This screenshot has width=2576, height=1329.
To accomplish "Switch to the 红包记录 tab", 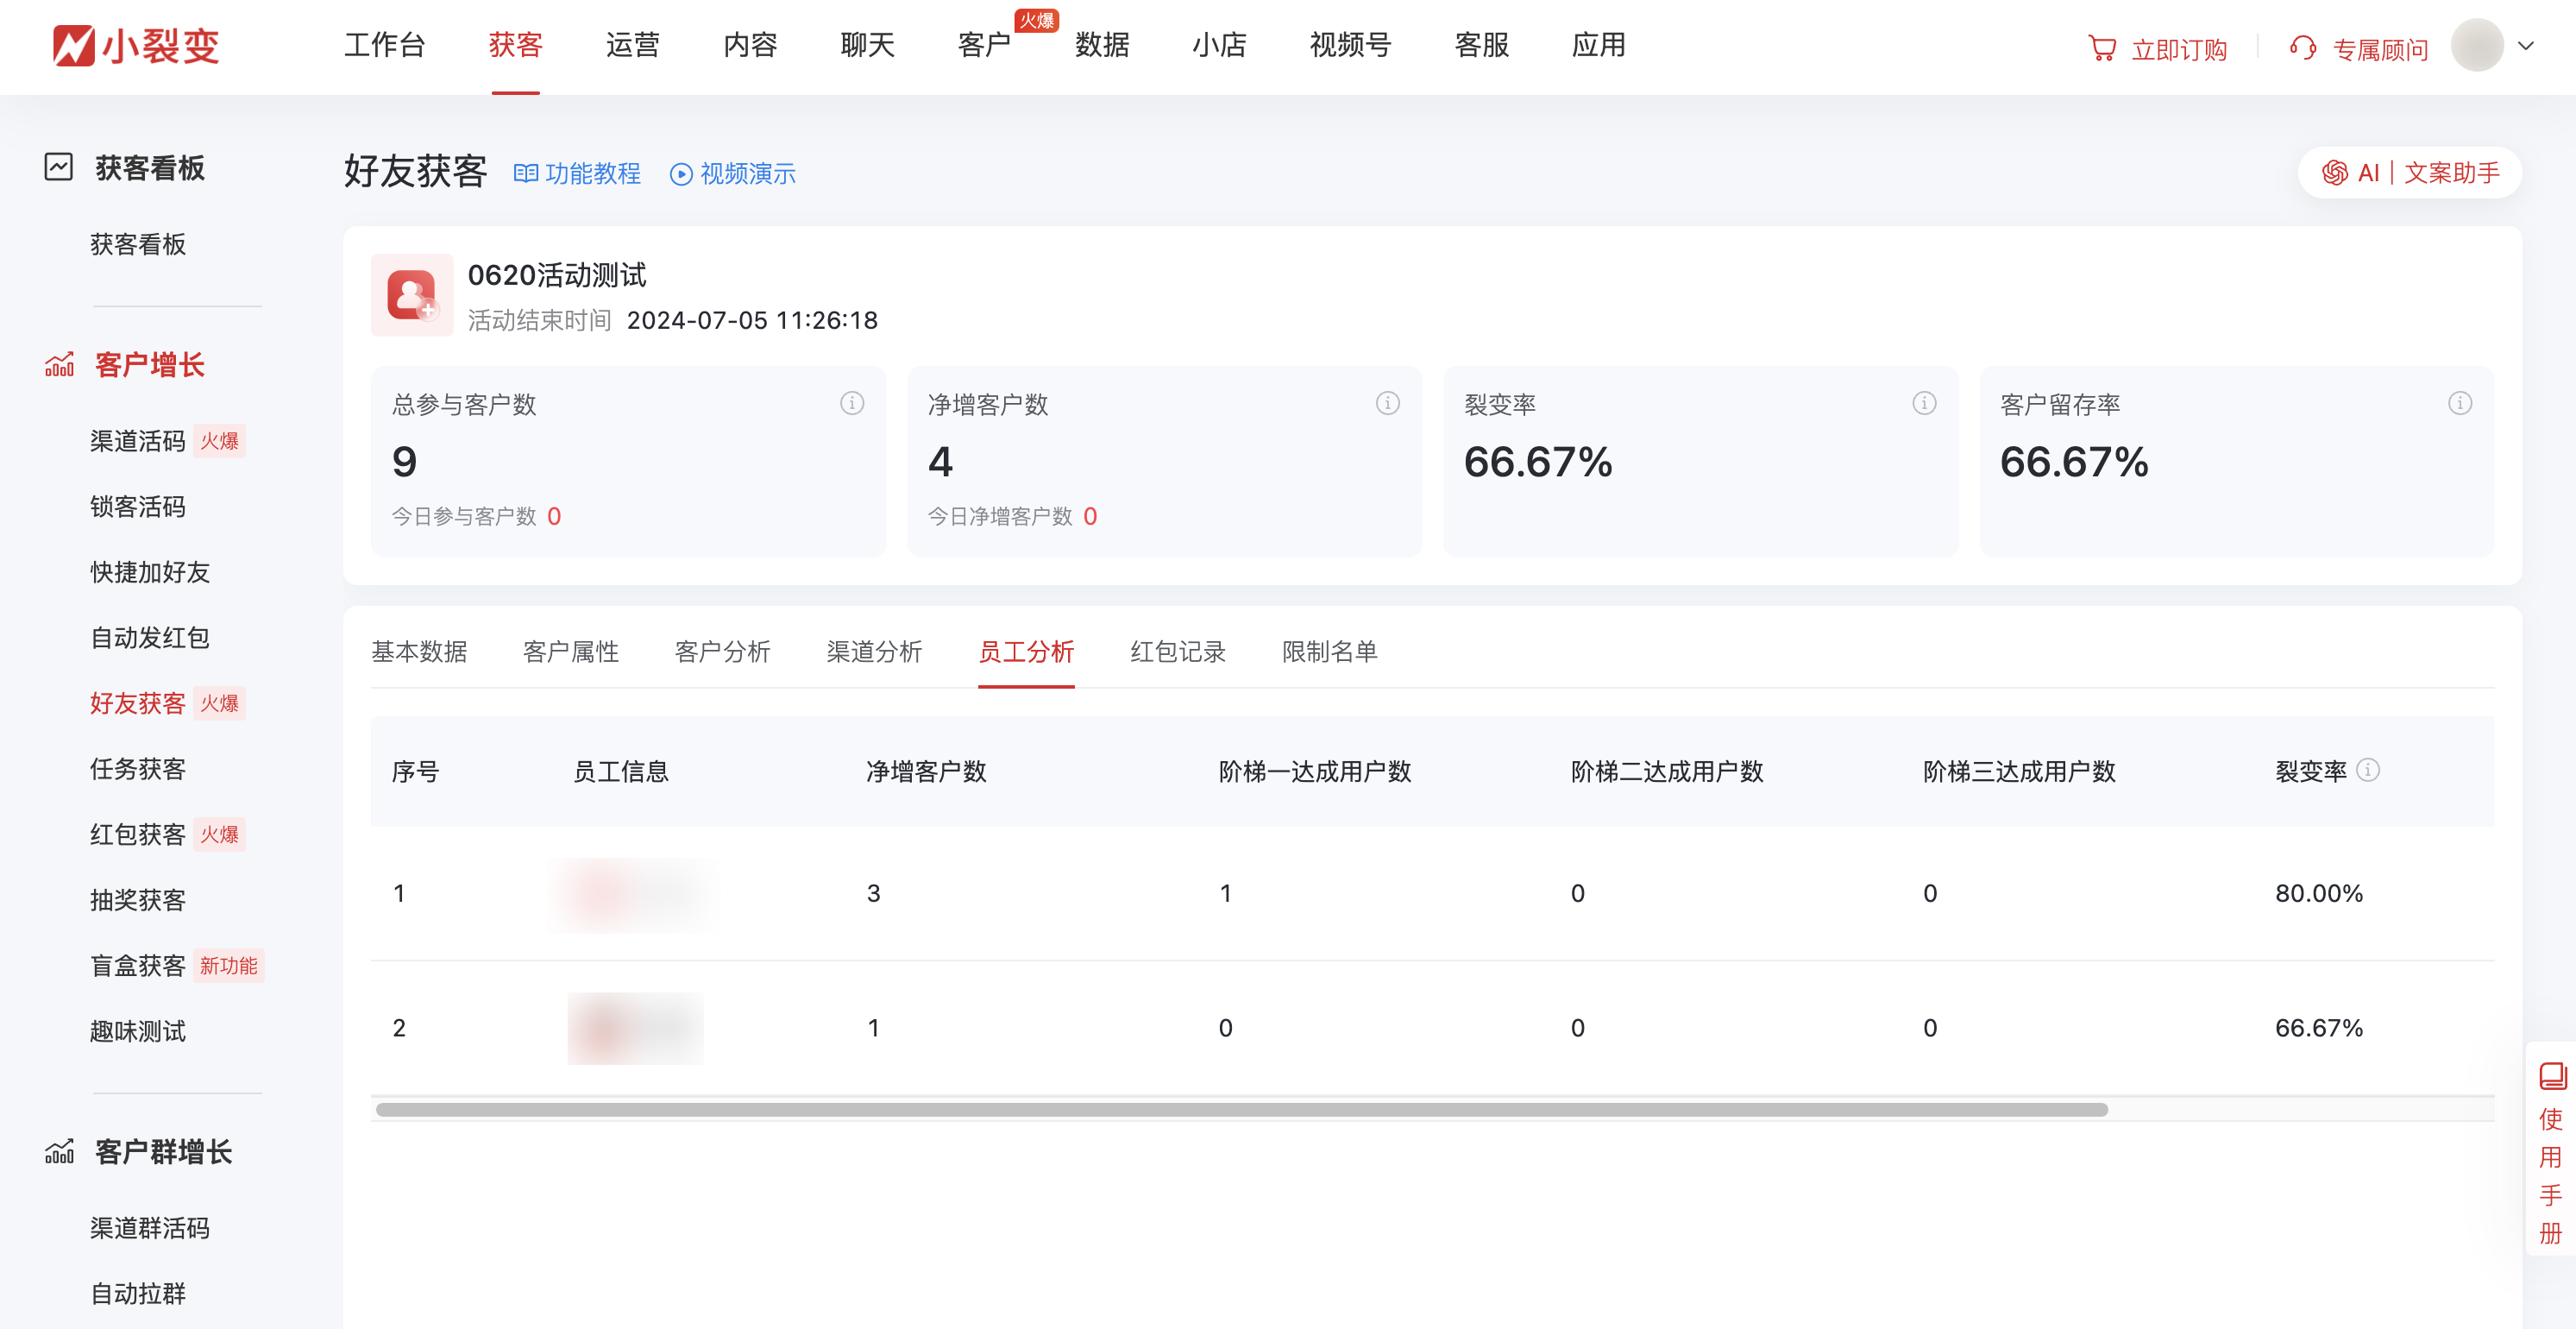I will (x=1178, y=651).
